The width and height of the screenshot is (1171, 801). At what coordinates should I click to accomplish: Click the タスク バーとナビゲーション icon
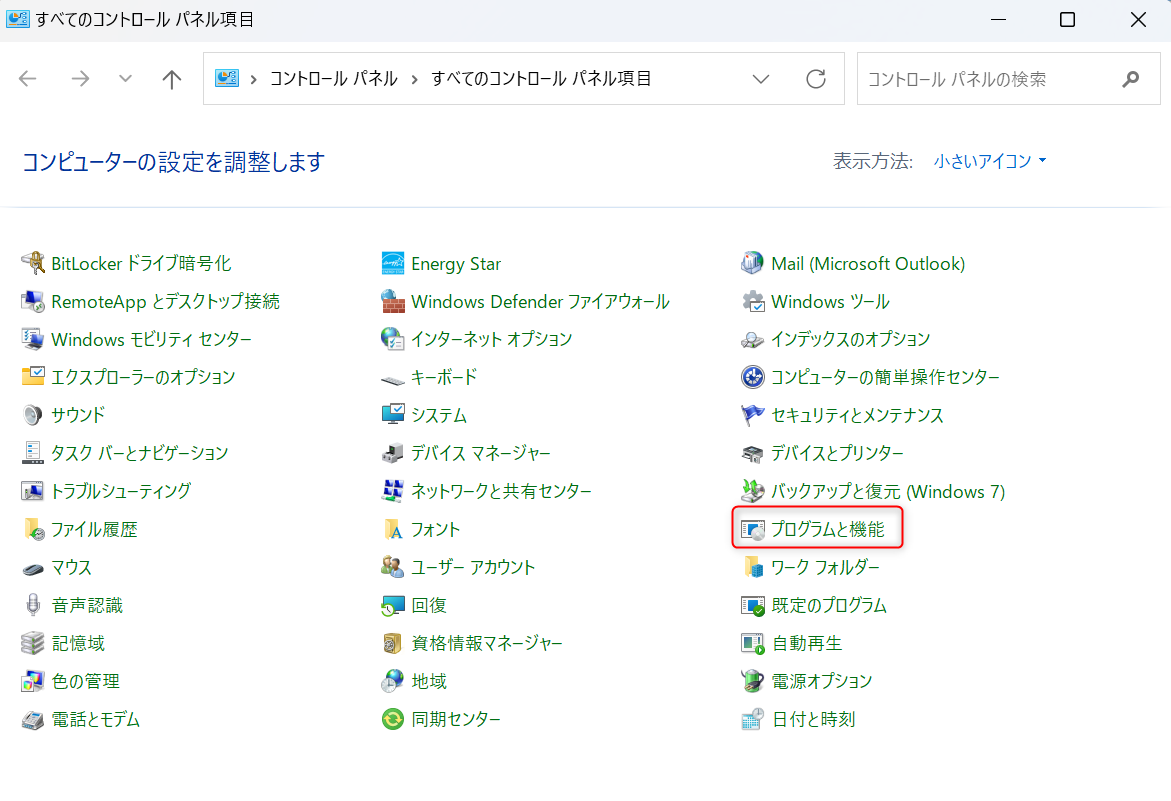(32, 453)
